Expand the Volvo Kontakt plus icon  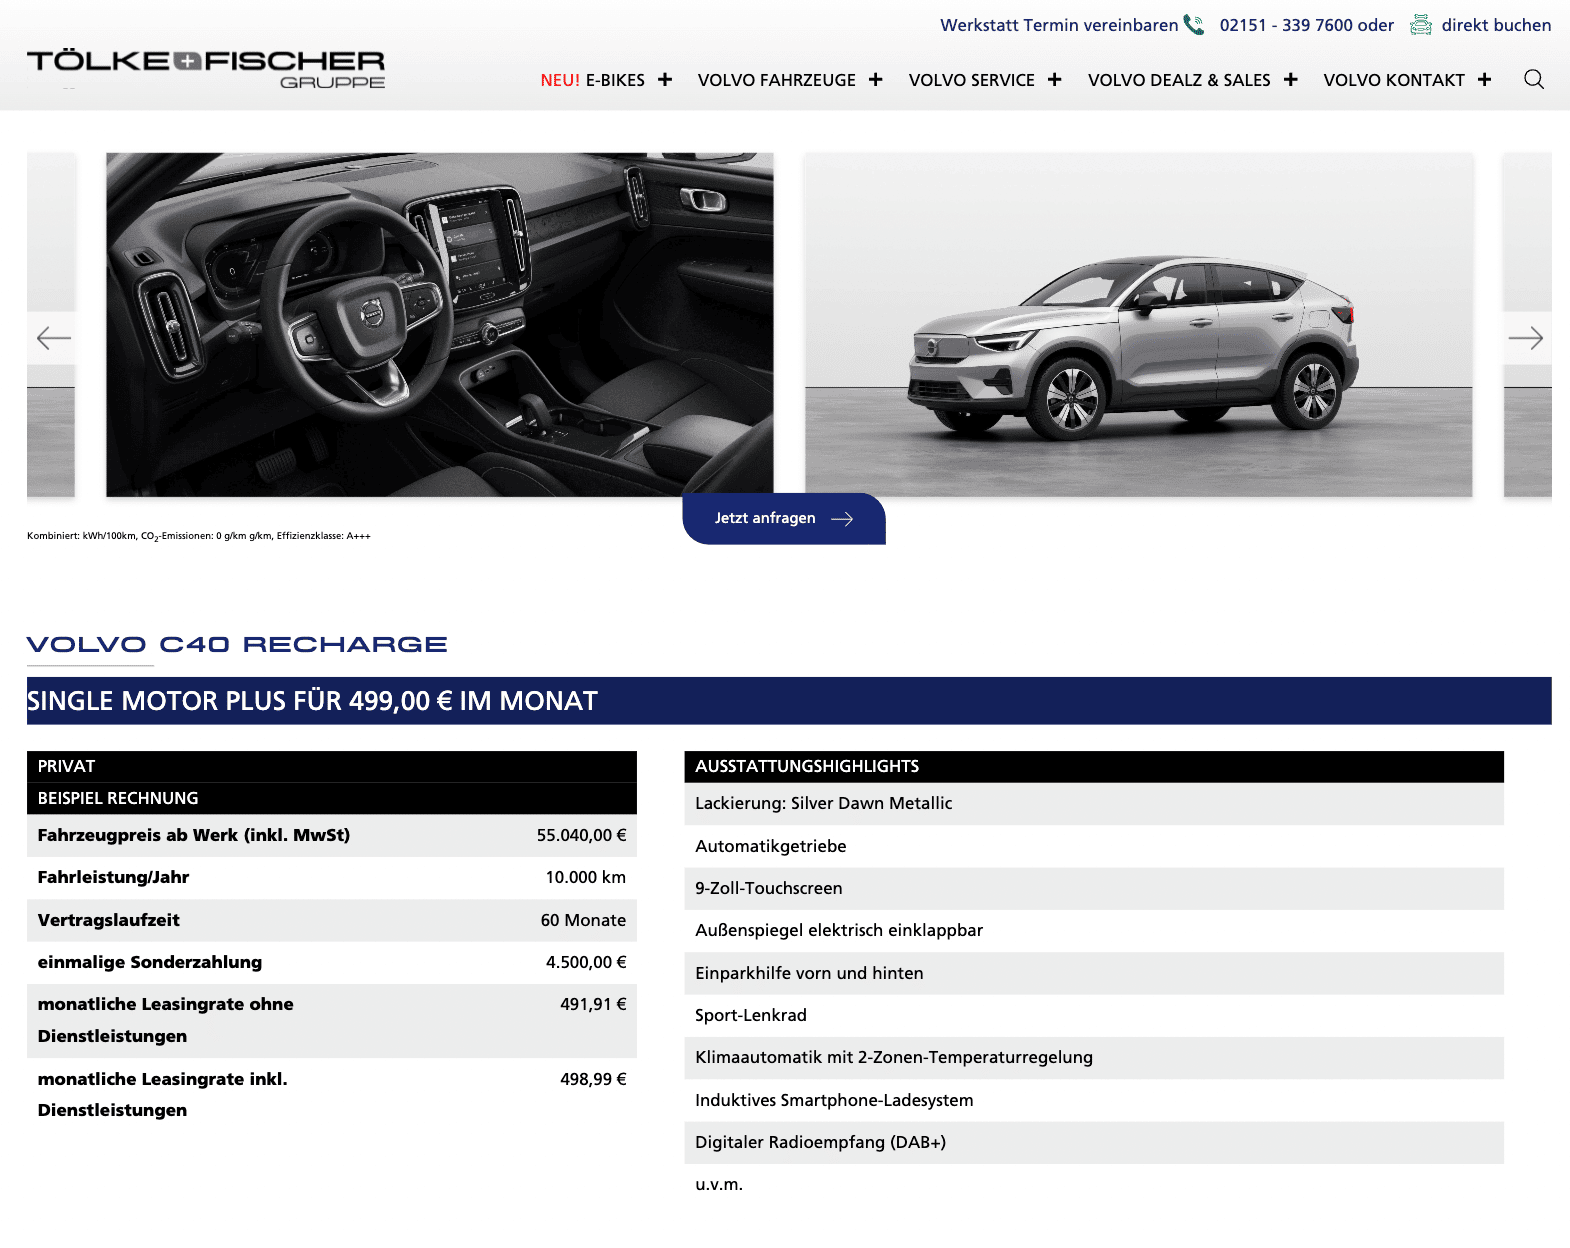(x=1484, y=80)
